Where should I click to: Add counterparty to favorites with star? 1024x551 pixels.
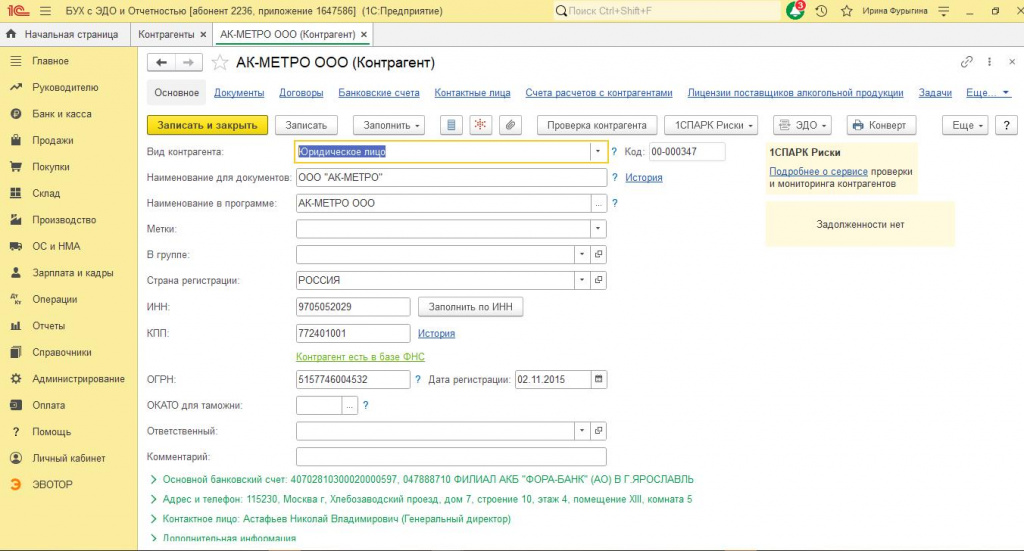click(x=220, y=63)
